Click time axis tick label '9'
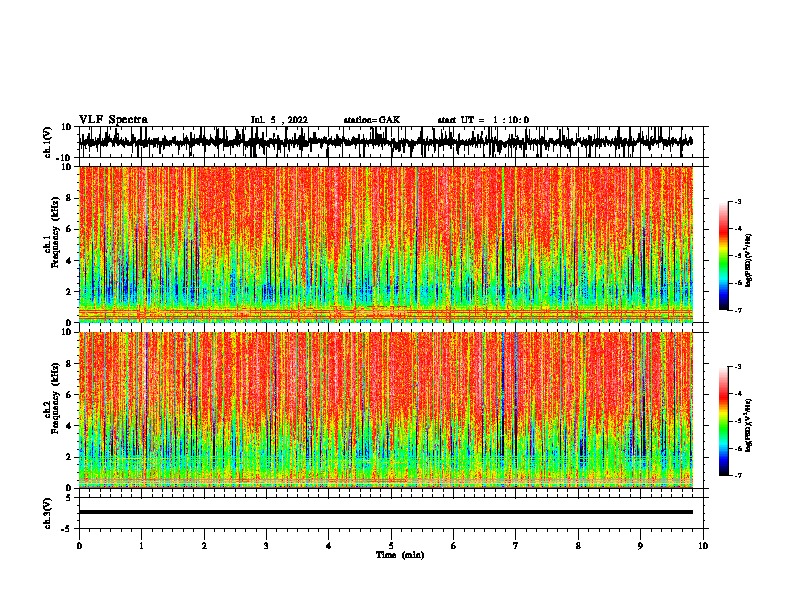Screen dimensions: 792x612 (640, 546)
